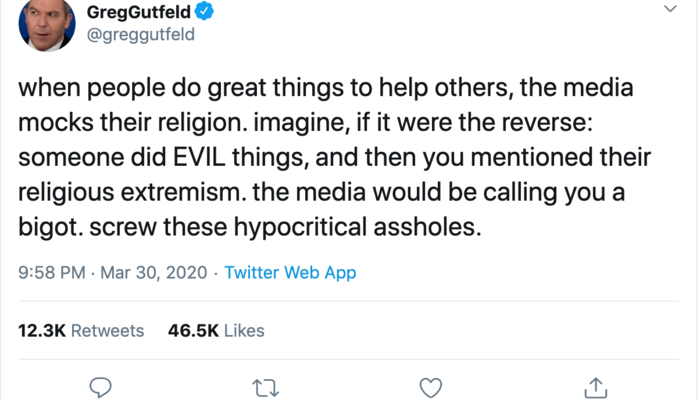The height and width of the screenshot is (400, 700).
Task: Click the Twitter Web App link
Action: pos(290,272)
